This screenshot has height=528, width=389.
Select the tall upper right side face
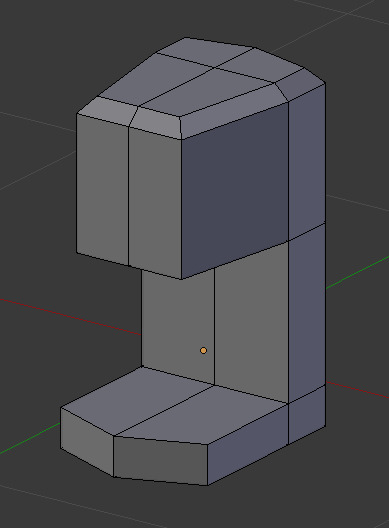pyautogui.click(x=306, y=162)
